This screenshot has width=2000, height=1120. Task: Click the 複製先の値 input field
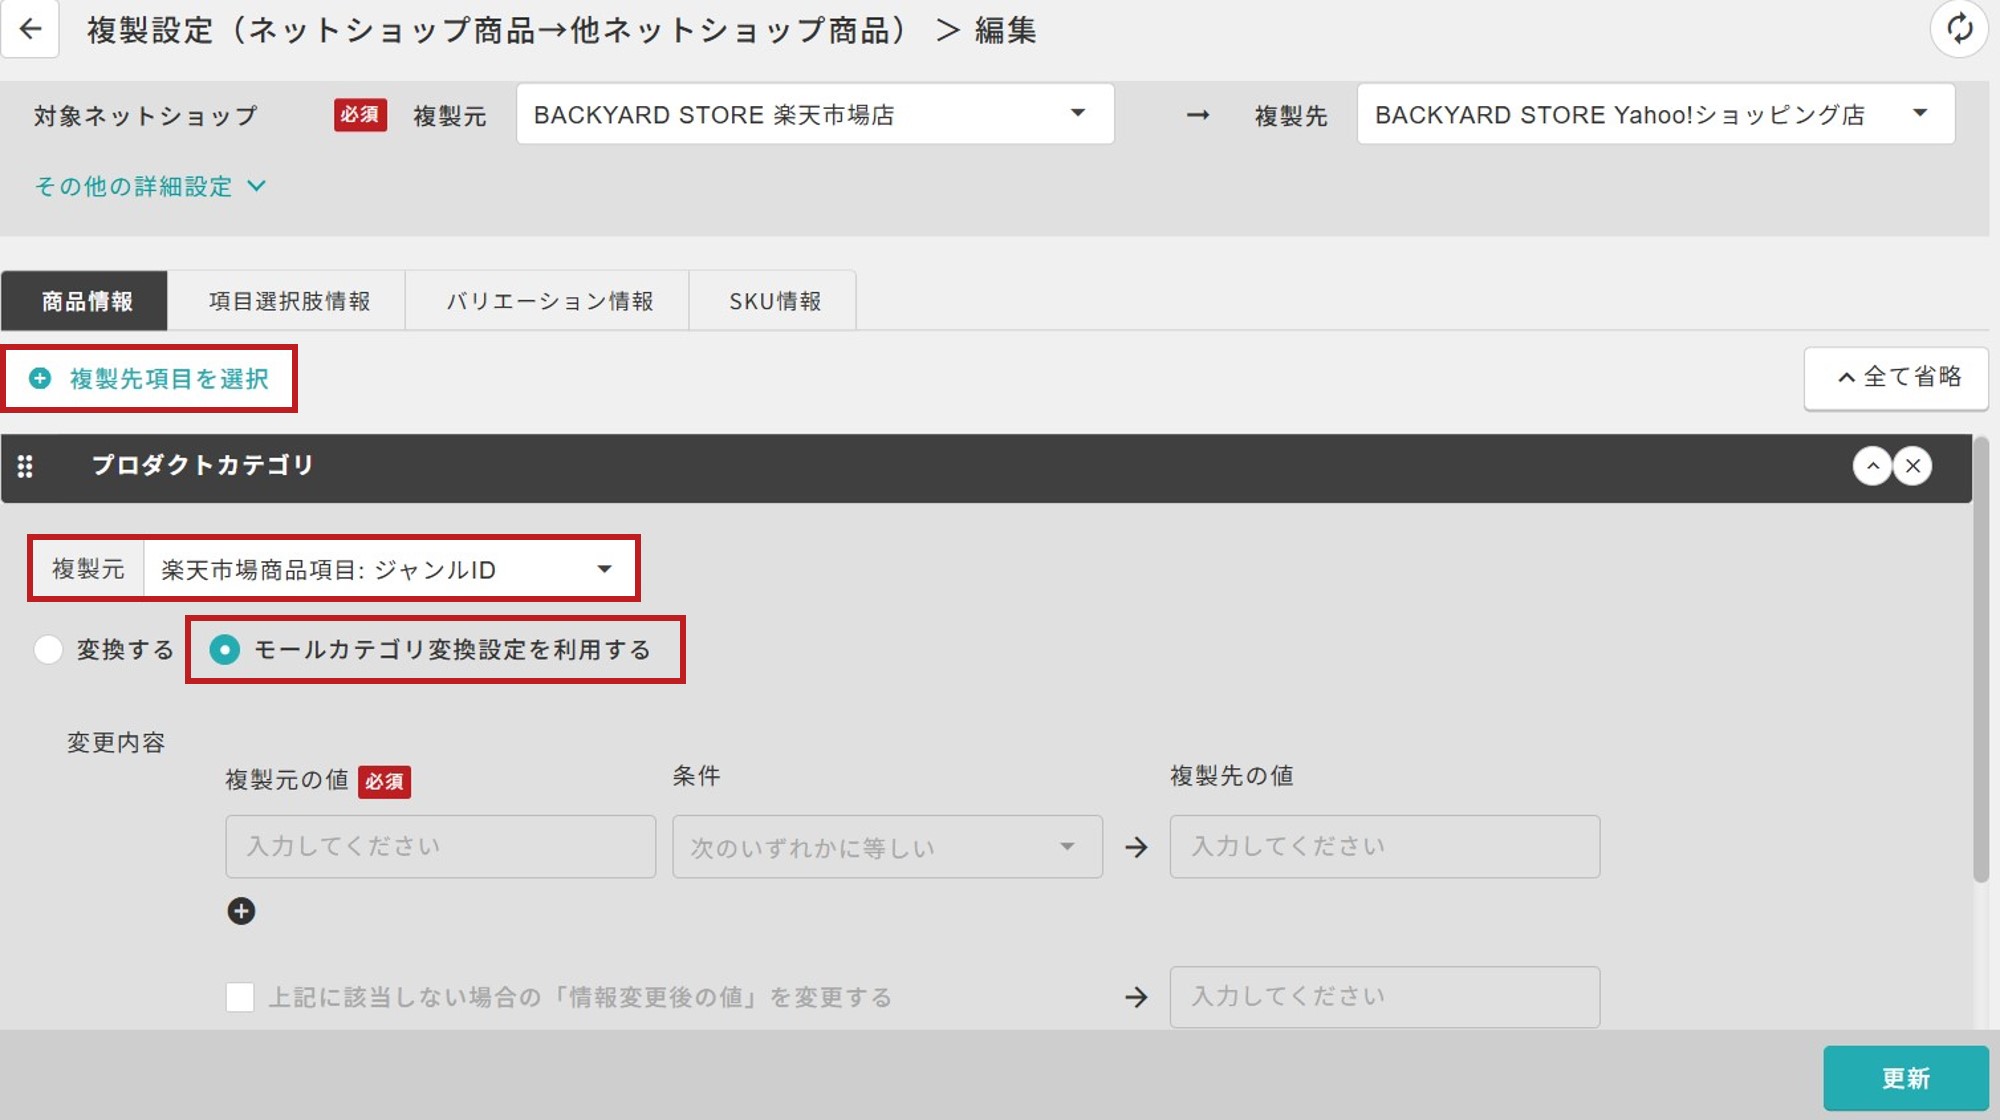click(1384, 847)
